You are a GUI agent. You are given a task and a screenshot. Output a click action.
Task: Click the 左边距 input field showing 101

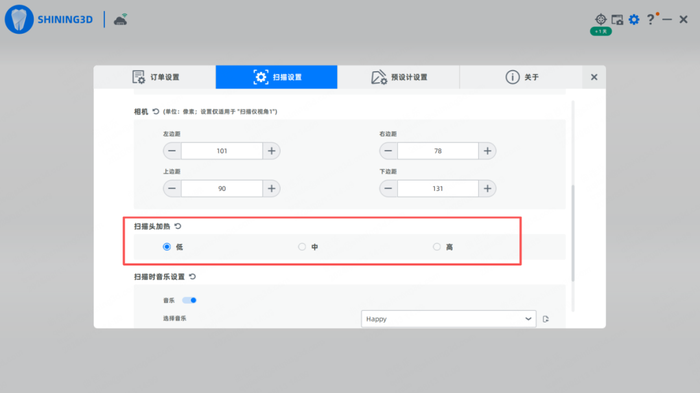(222, 151)
